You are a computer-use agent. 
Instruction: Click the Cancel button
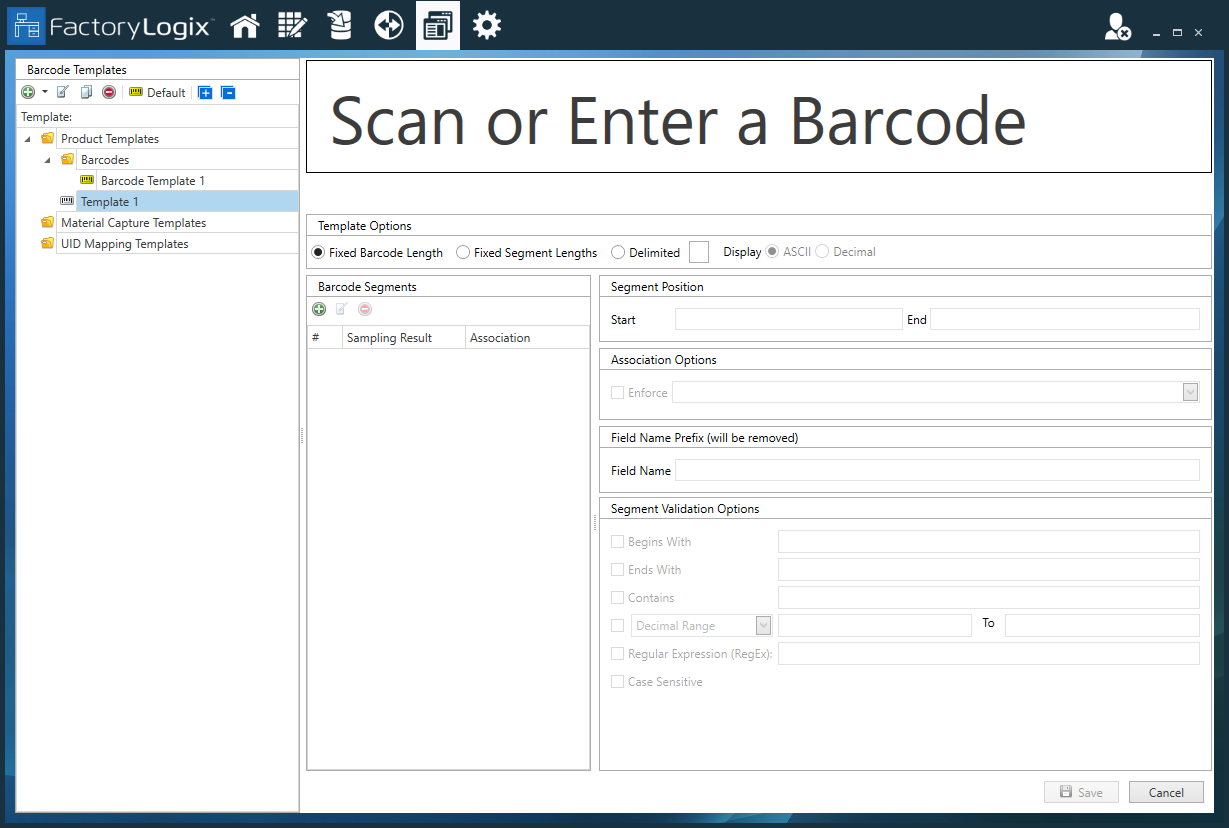click(1166, 792)
